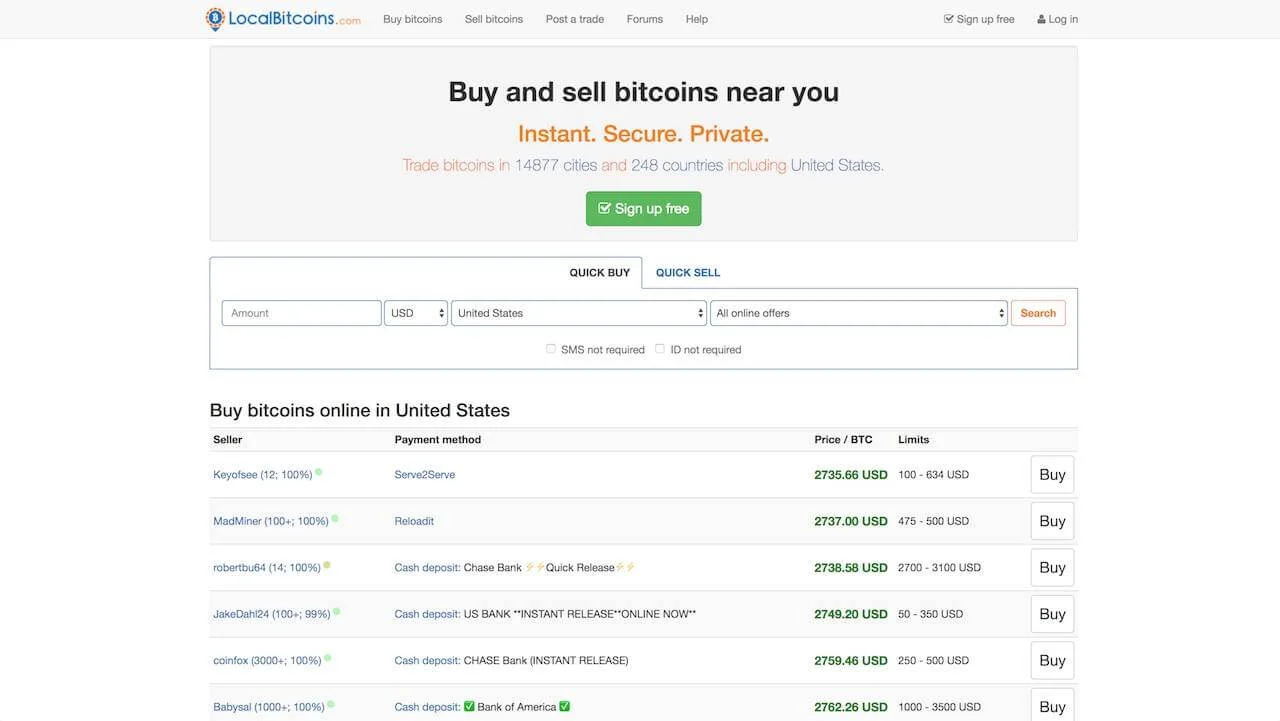Screen dimensions: 1280x721
Task: Select the person icon beside Log in
Action: [1040, 18]
